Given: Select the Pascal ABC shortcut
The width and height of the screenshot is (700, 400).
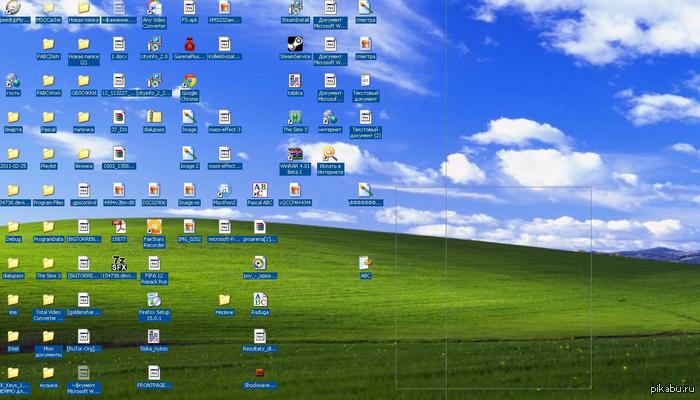Looking at the screenshot, I should pos(259,190).
